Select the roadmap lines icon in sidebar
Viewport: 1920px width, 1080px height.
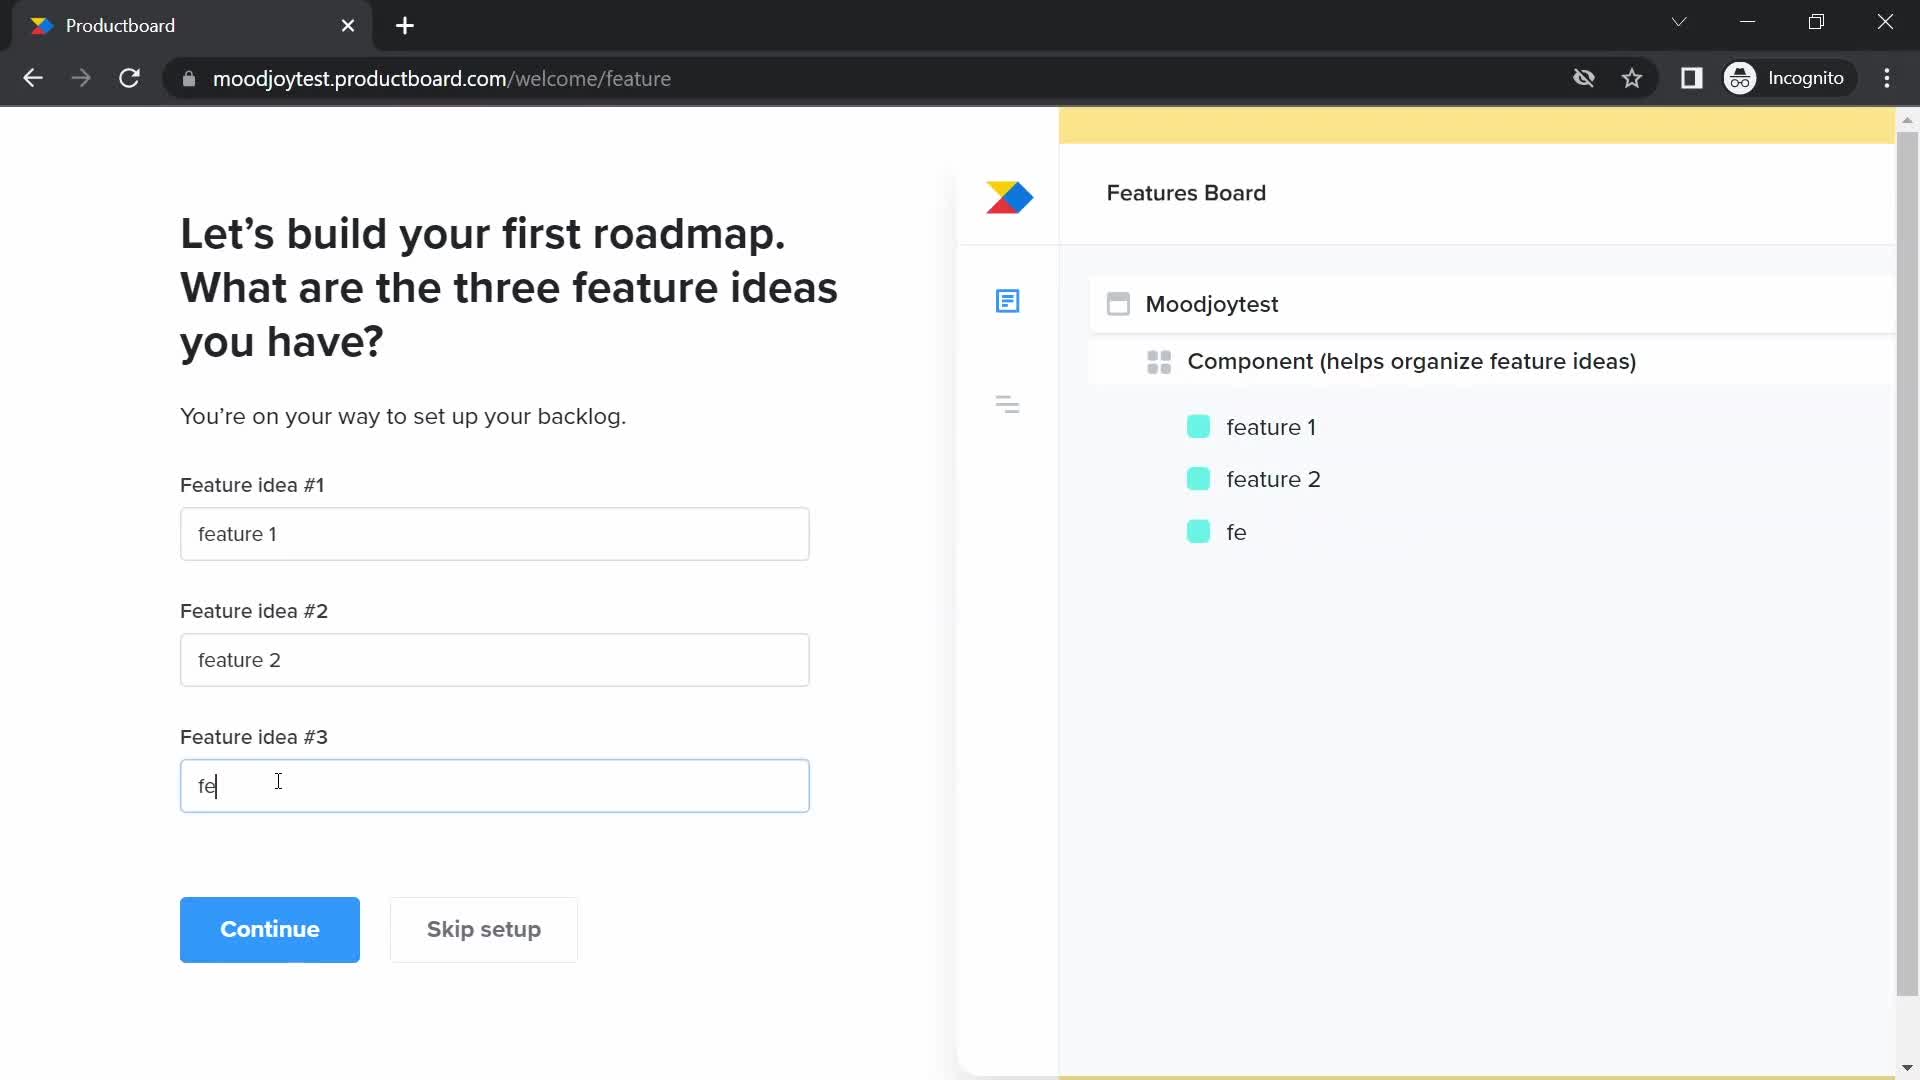coord(1007,404)
